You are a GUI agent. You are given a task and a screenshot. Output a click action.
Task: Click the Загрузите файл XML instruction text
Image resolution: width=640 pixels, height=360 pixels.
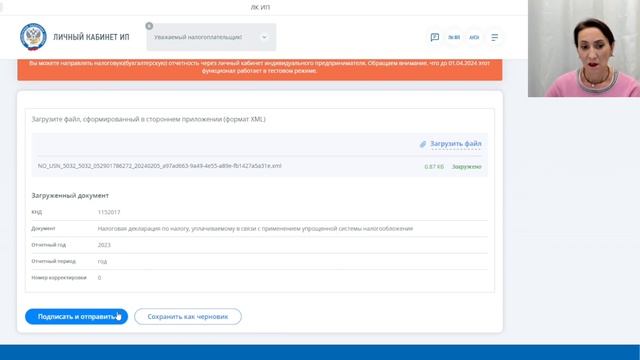click(x=149, y=119)
